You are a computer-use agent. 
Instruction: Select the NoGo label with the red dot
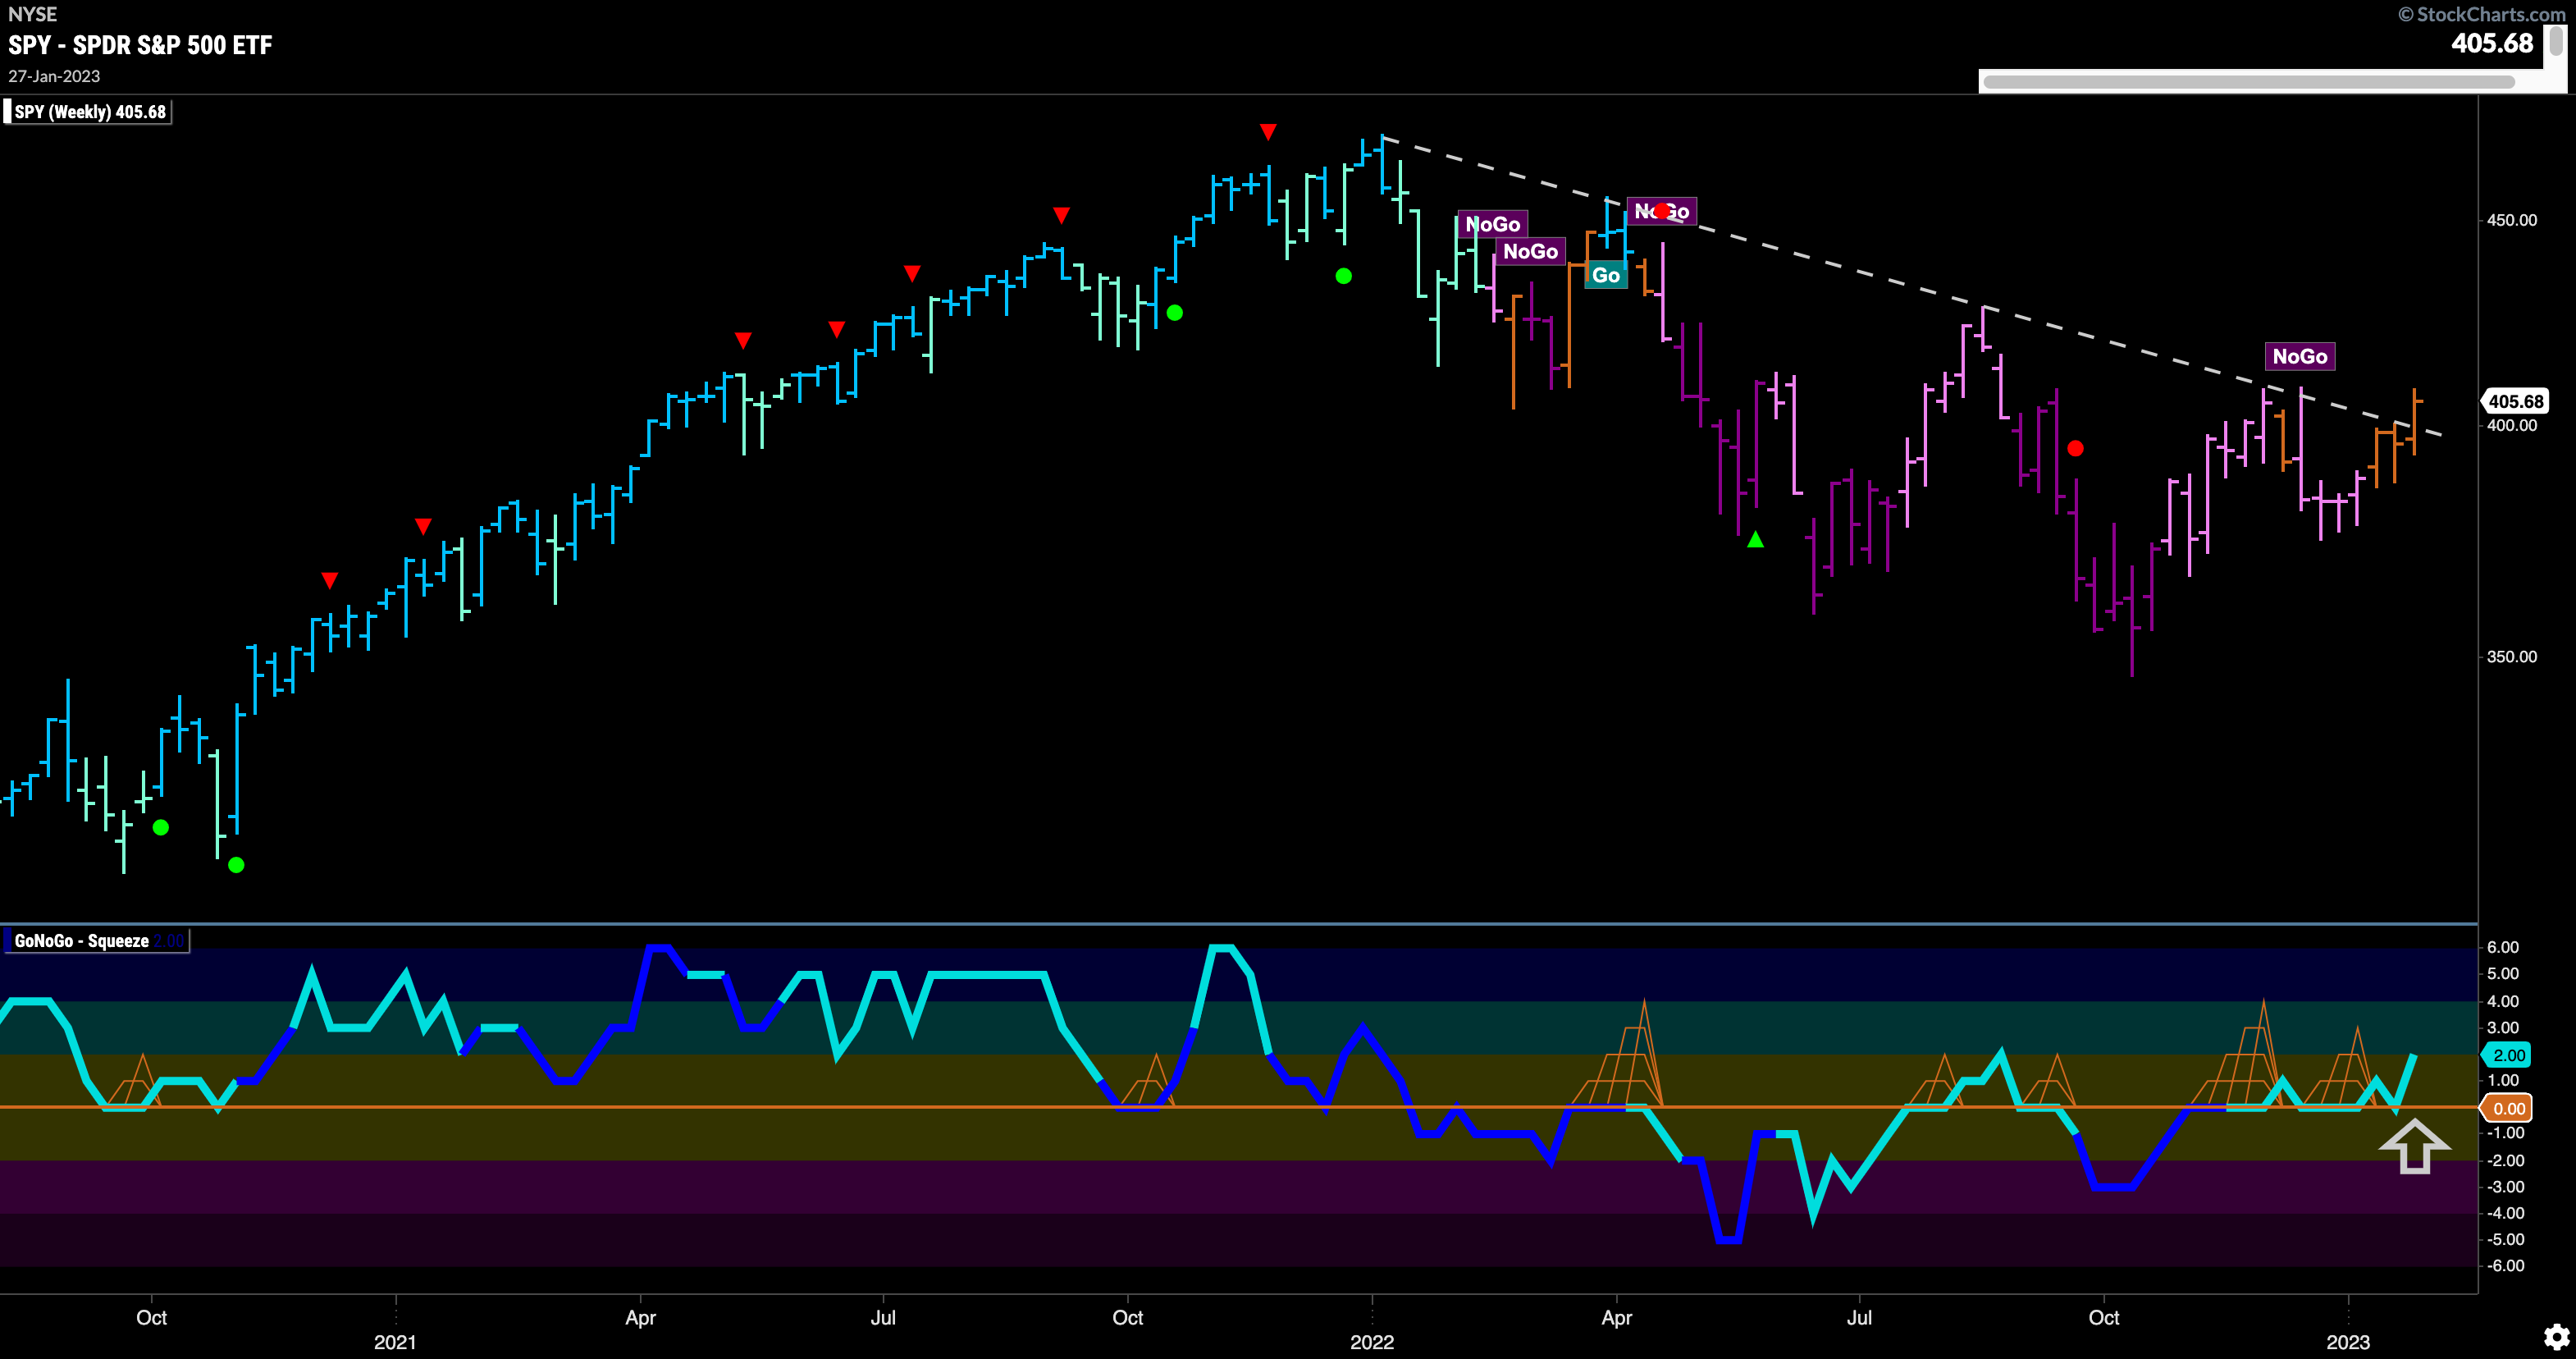coord(1661,211)
